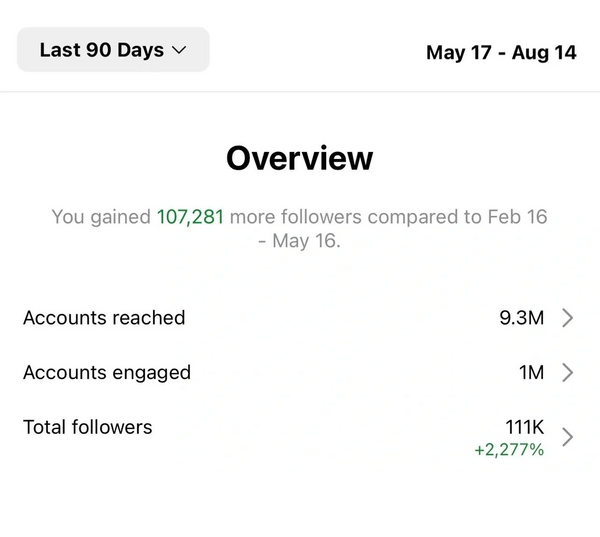600x537 pixels.
Task: Select the May 17 - Aug 14 date range
Action: (501, 52)
